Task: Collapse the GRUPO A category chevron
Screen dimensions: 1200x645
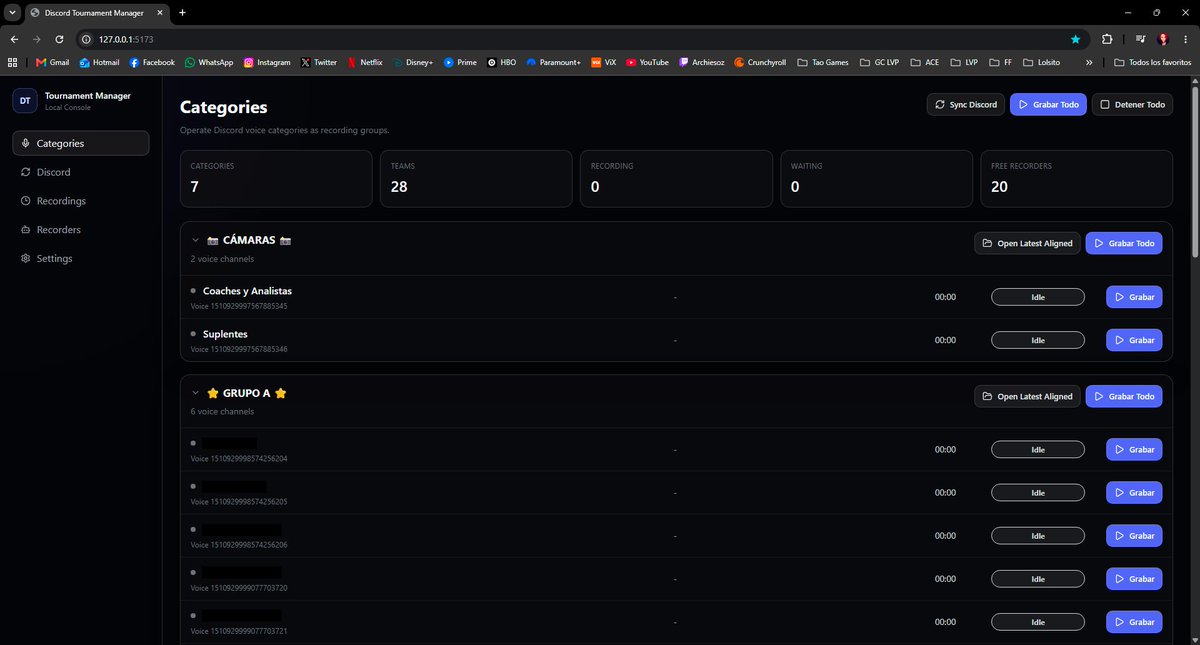Action: pos(195,393)
